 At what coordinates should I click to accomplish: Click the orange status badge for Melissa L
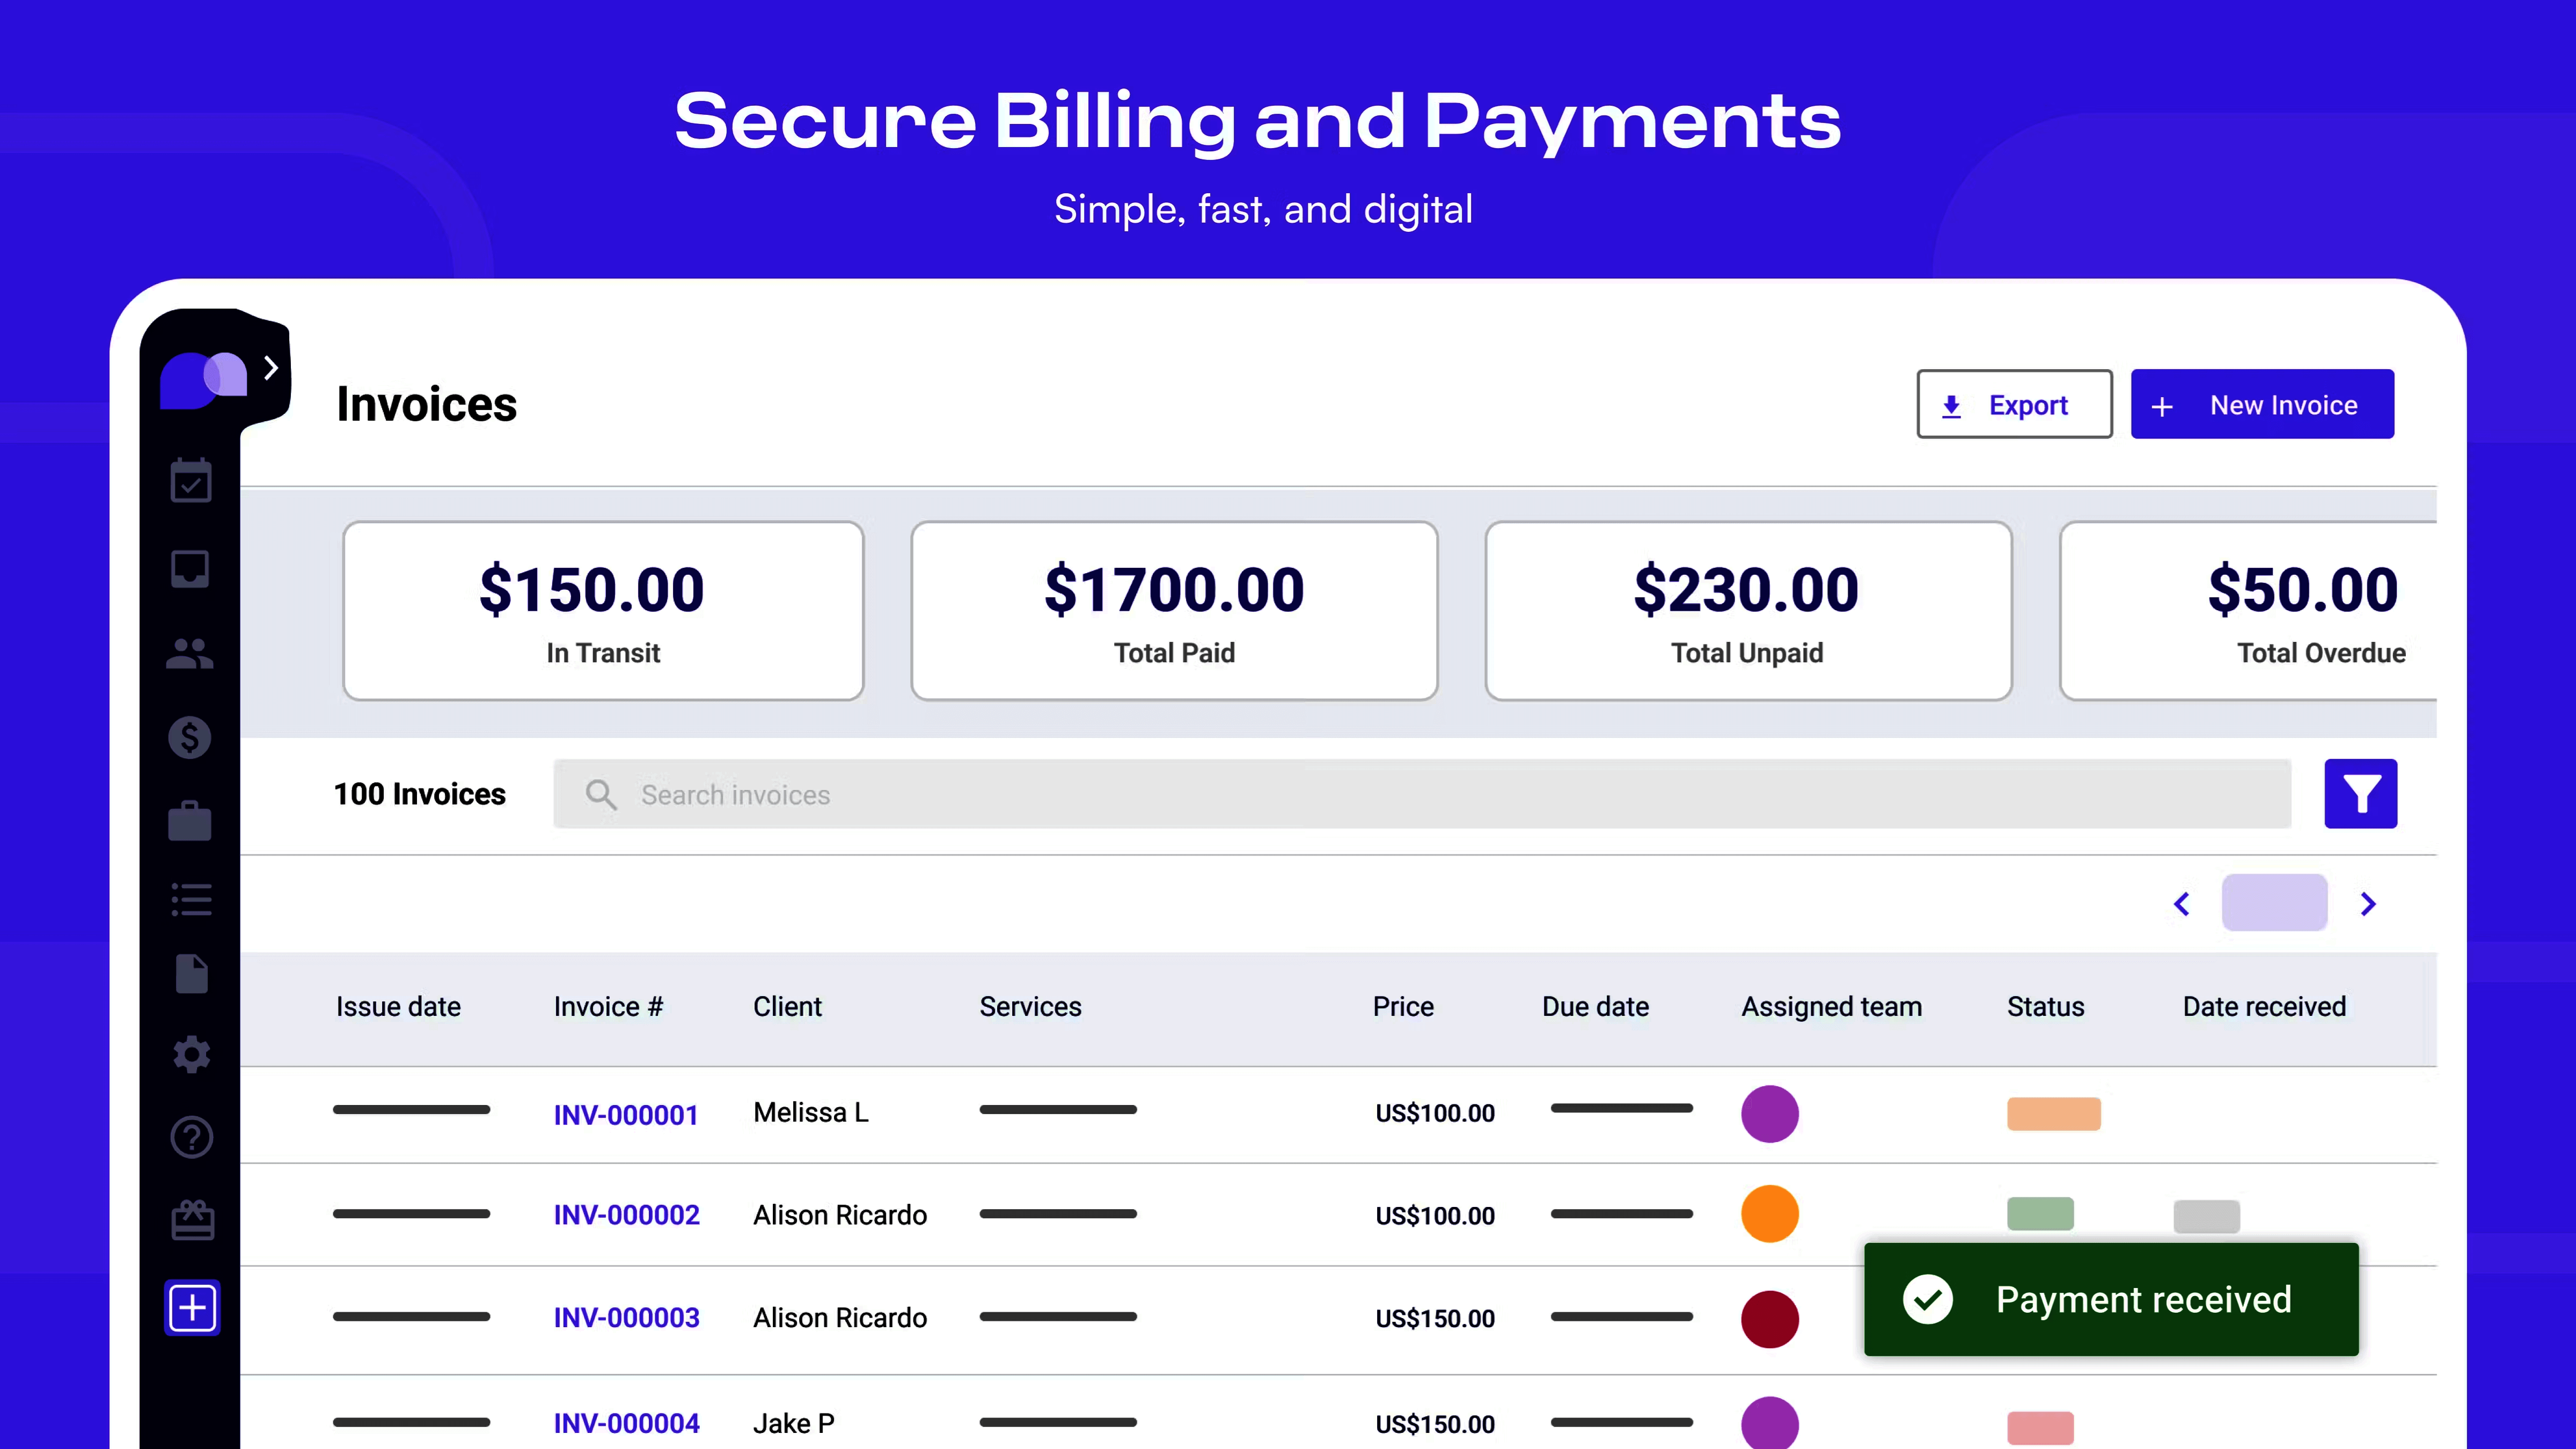tap(2053, 1114)
